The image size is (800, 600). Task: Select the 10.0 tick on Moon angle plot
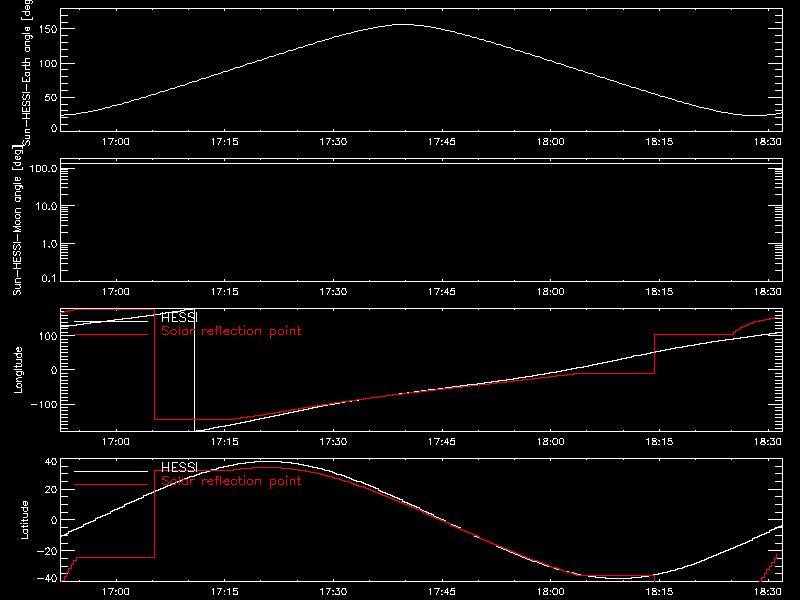click(x=46, y=206)
